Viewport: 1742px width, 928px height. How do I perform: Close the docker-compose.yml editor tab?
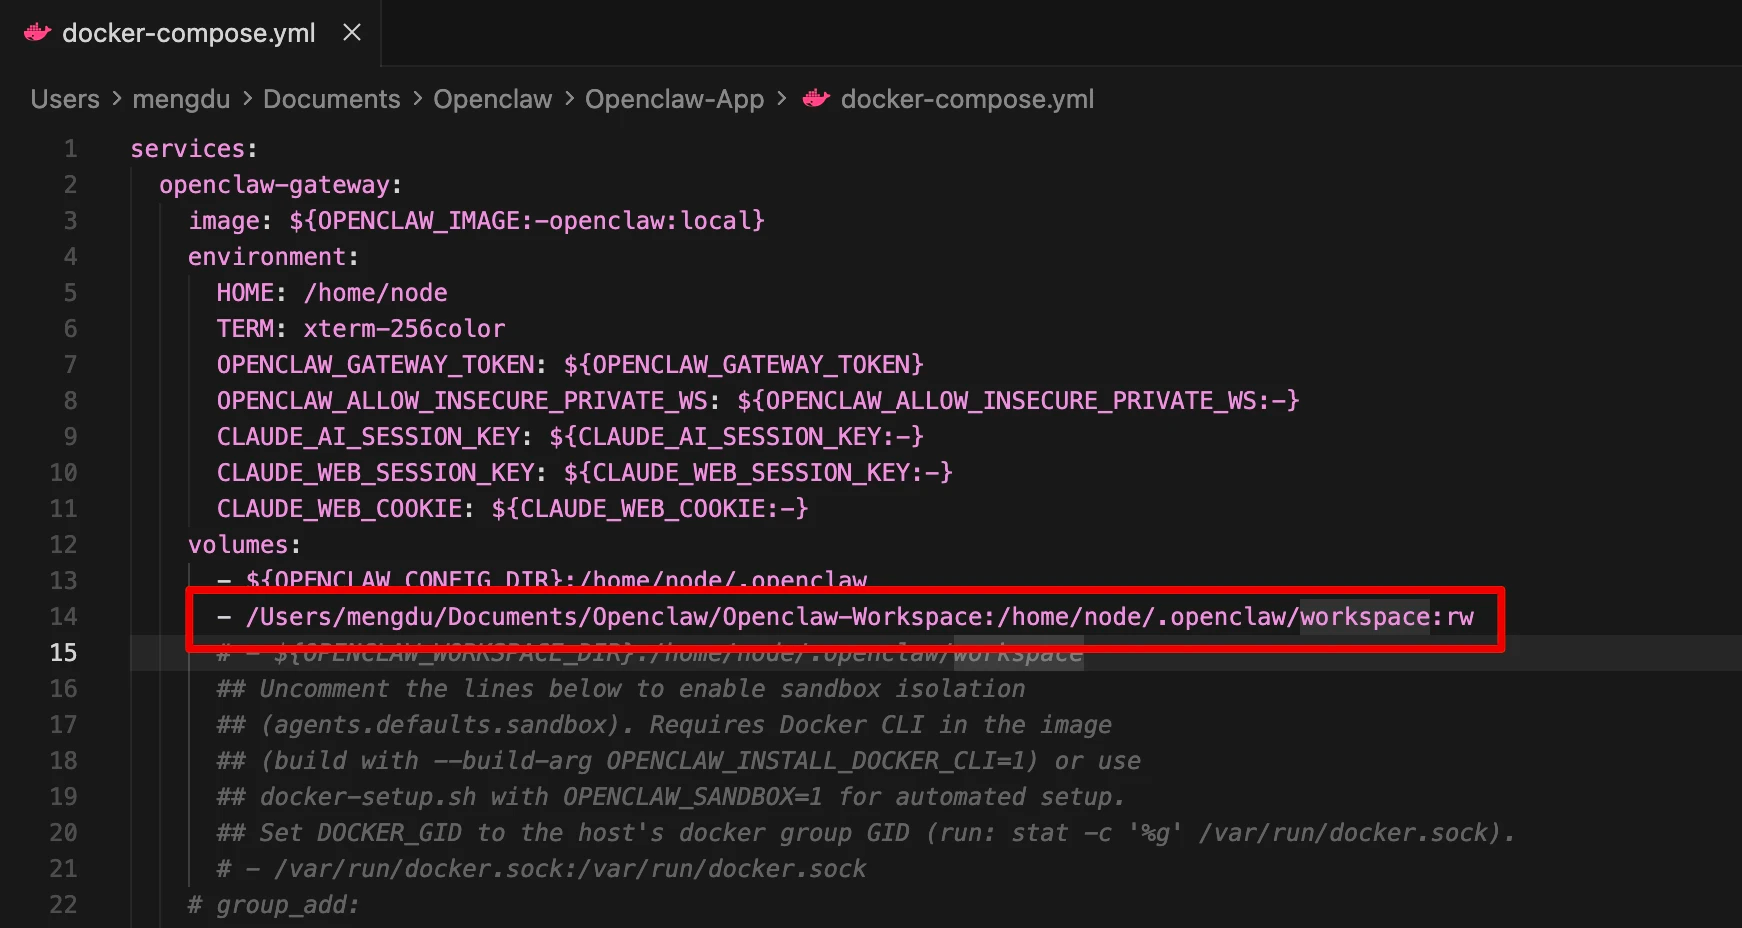click(352, 33)
